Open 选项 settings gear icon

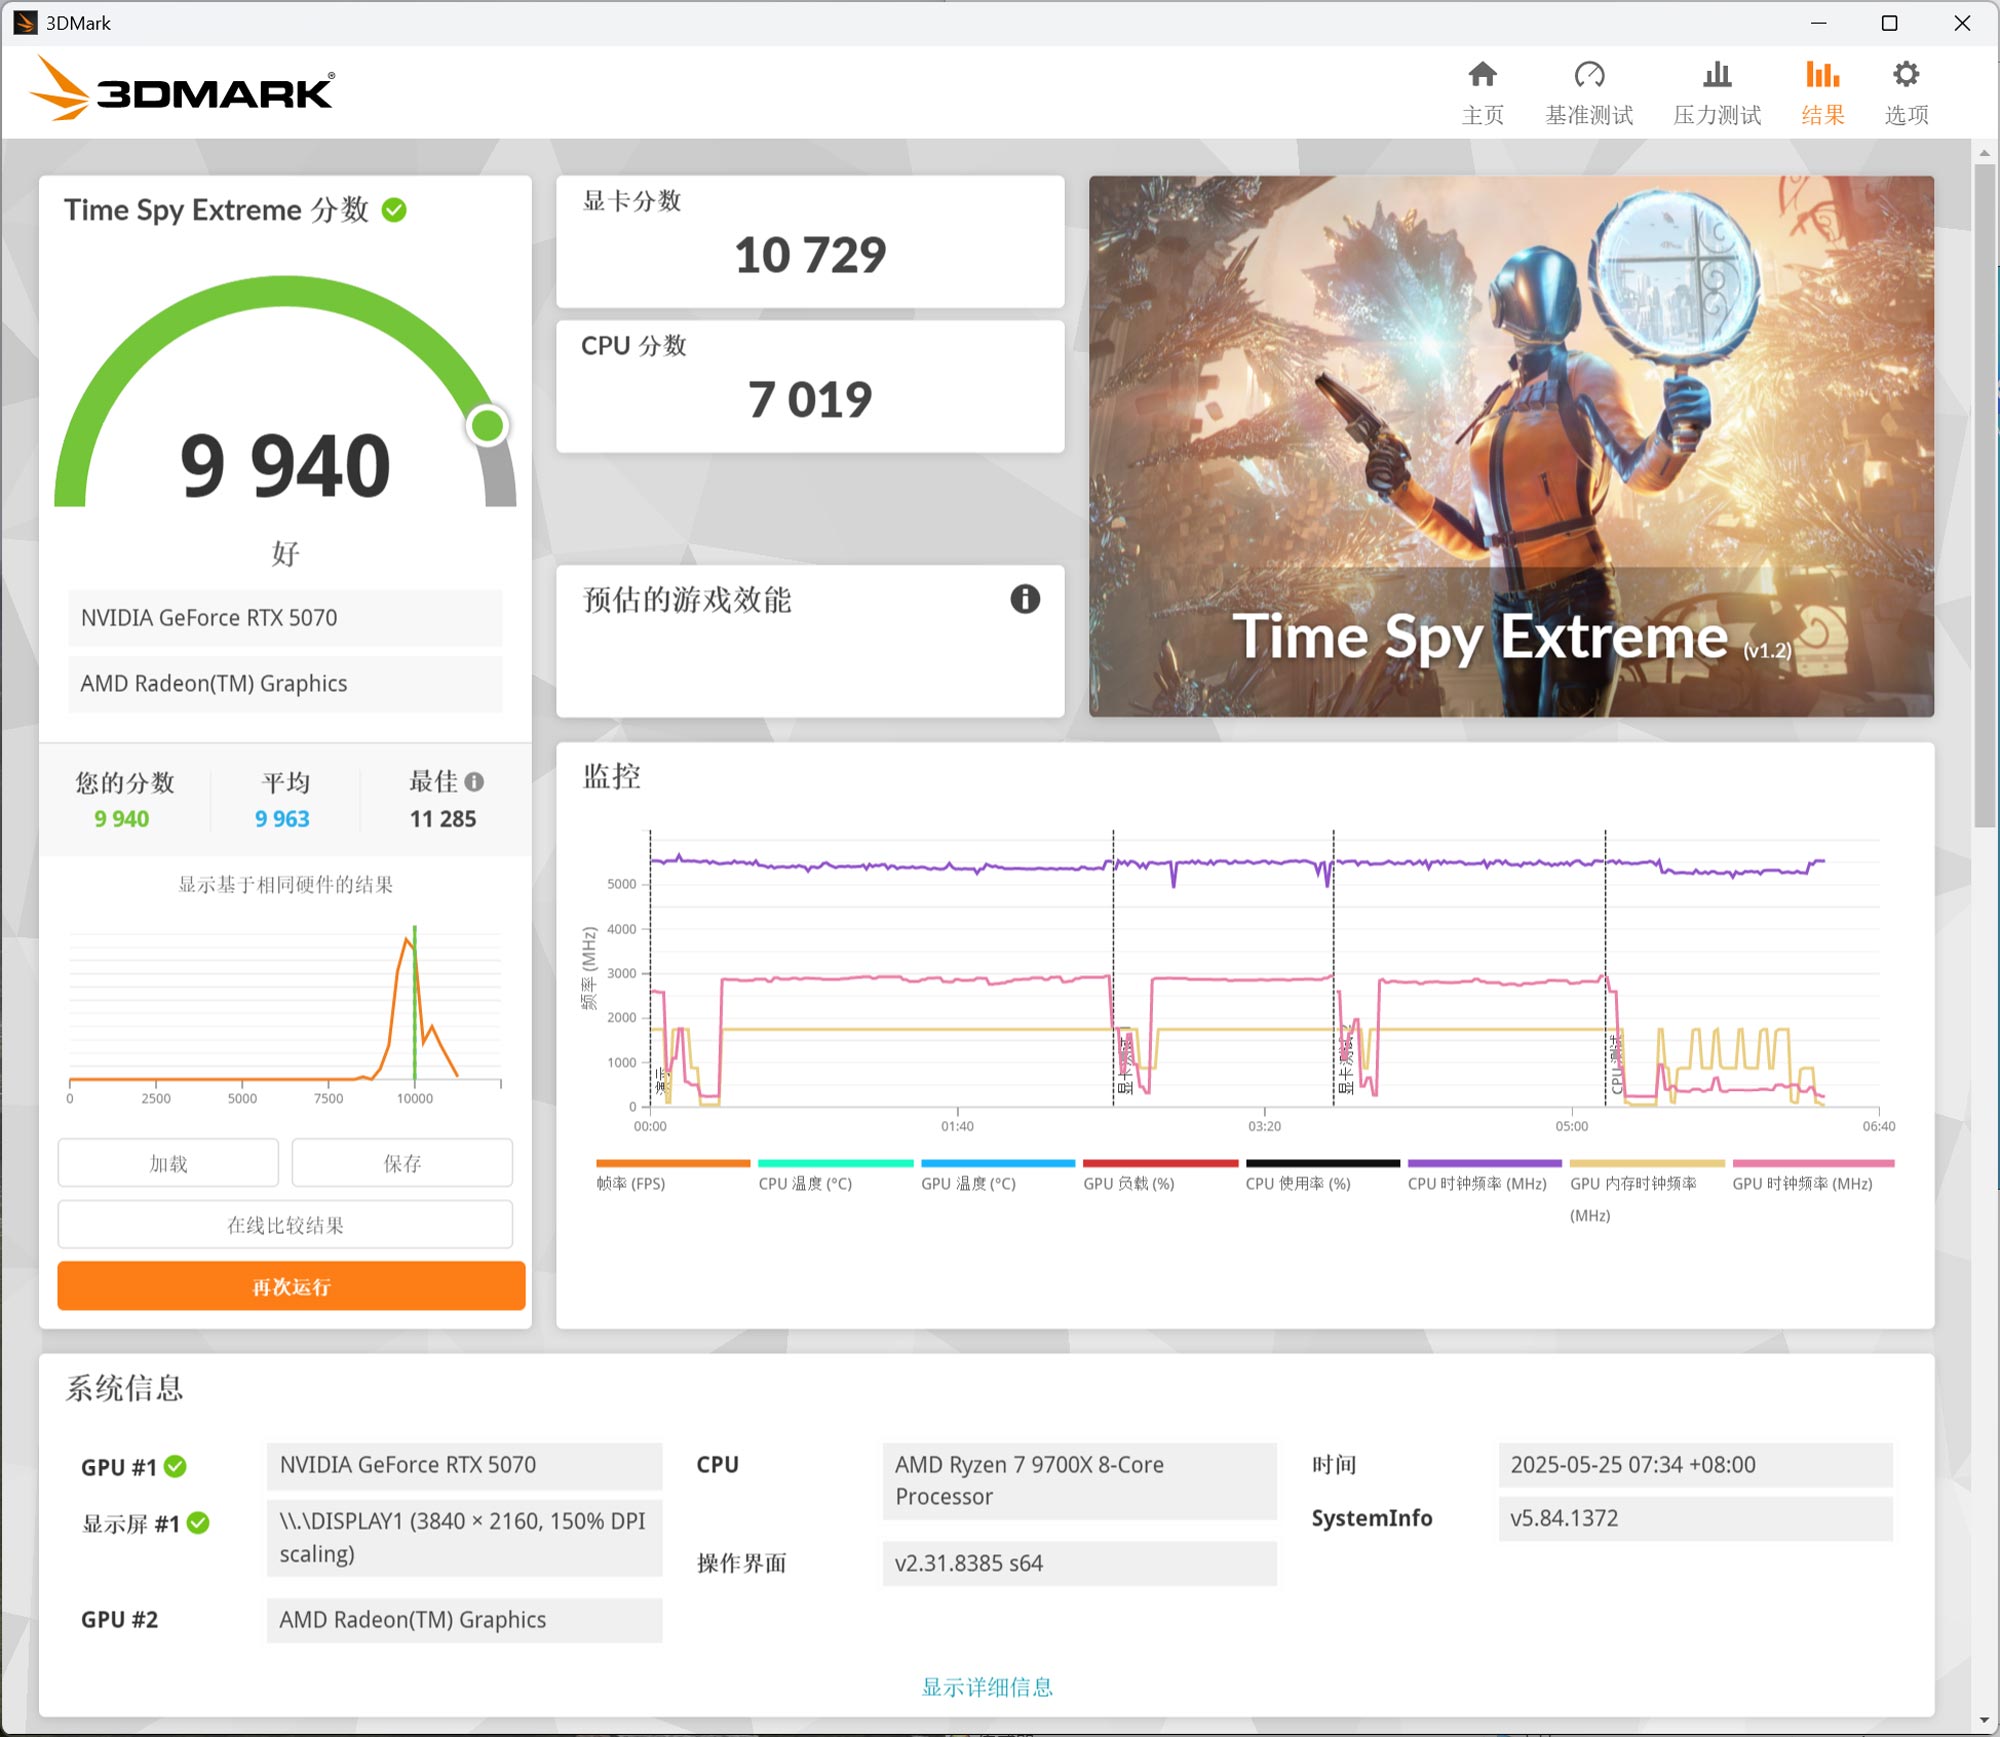tap(1906, 74)
